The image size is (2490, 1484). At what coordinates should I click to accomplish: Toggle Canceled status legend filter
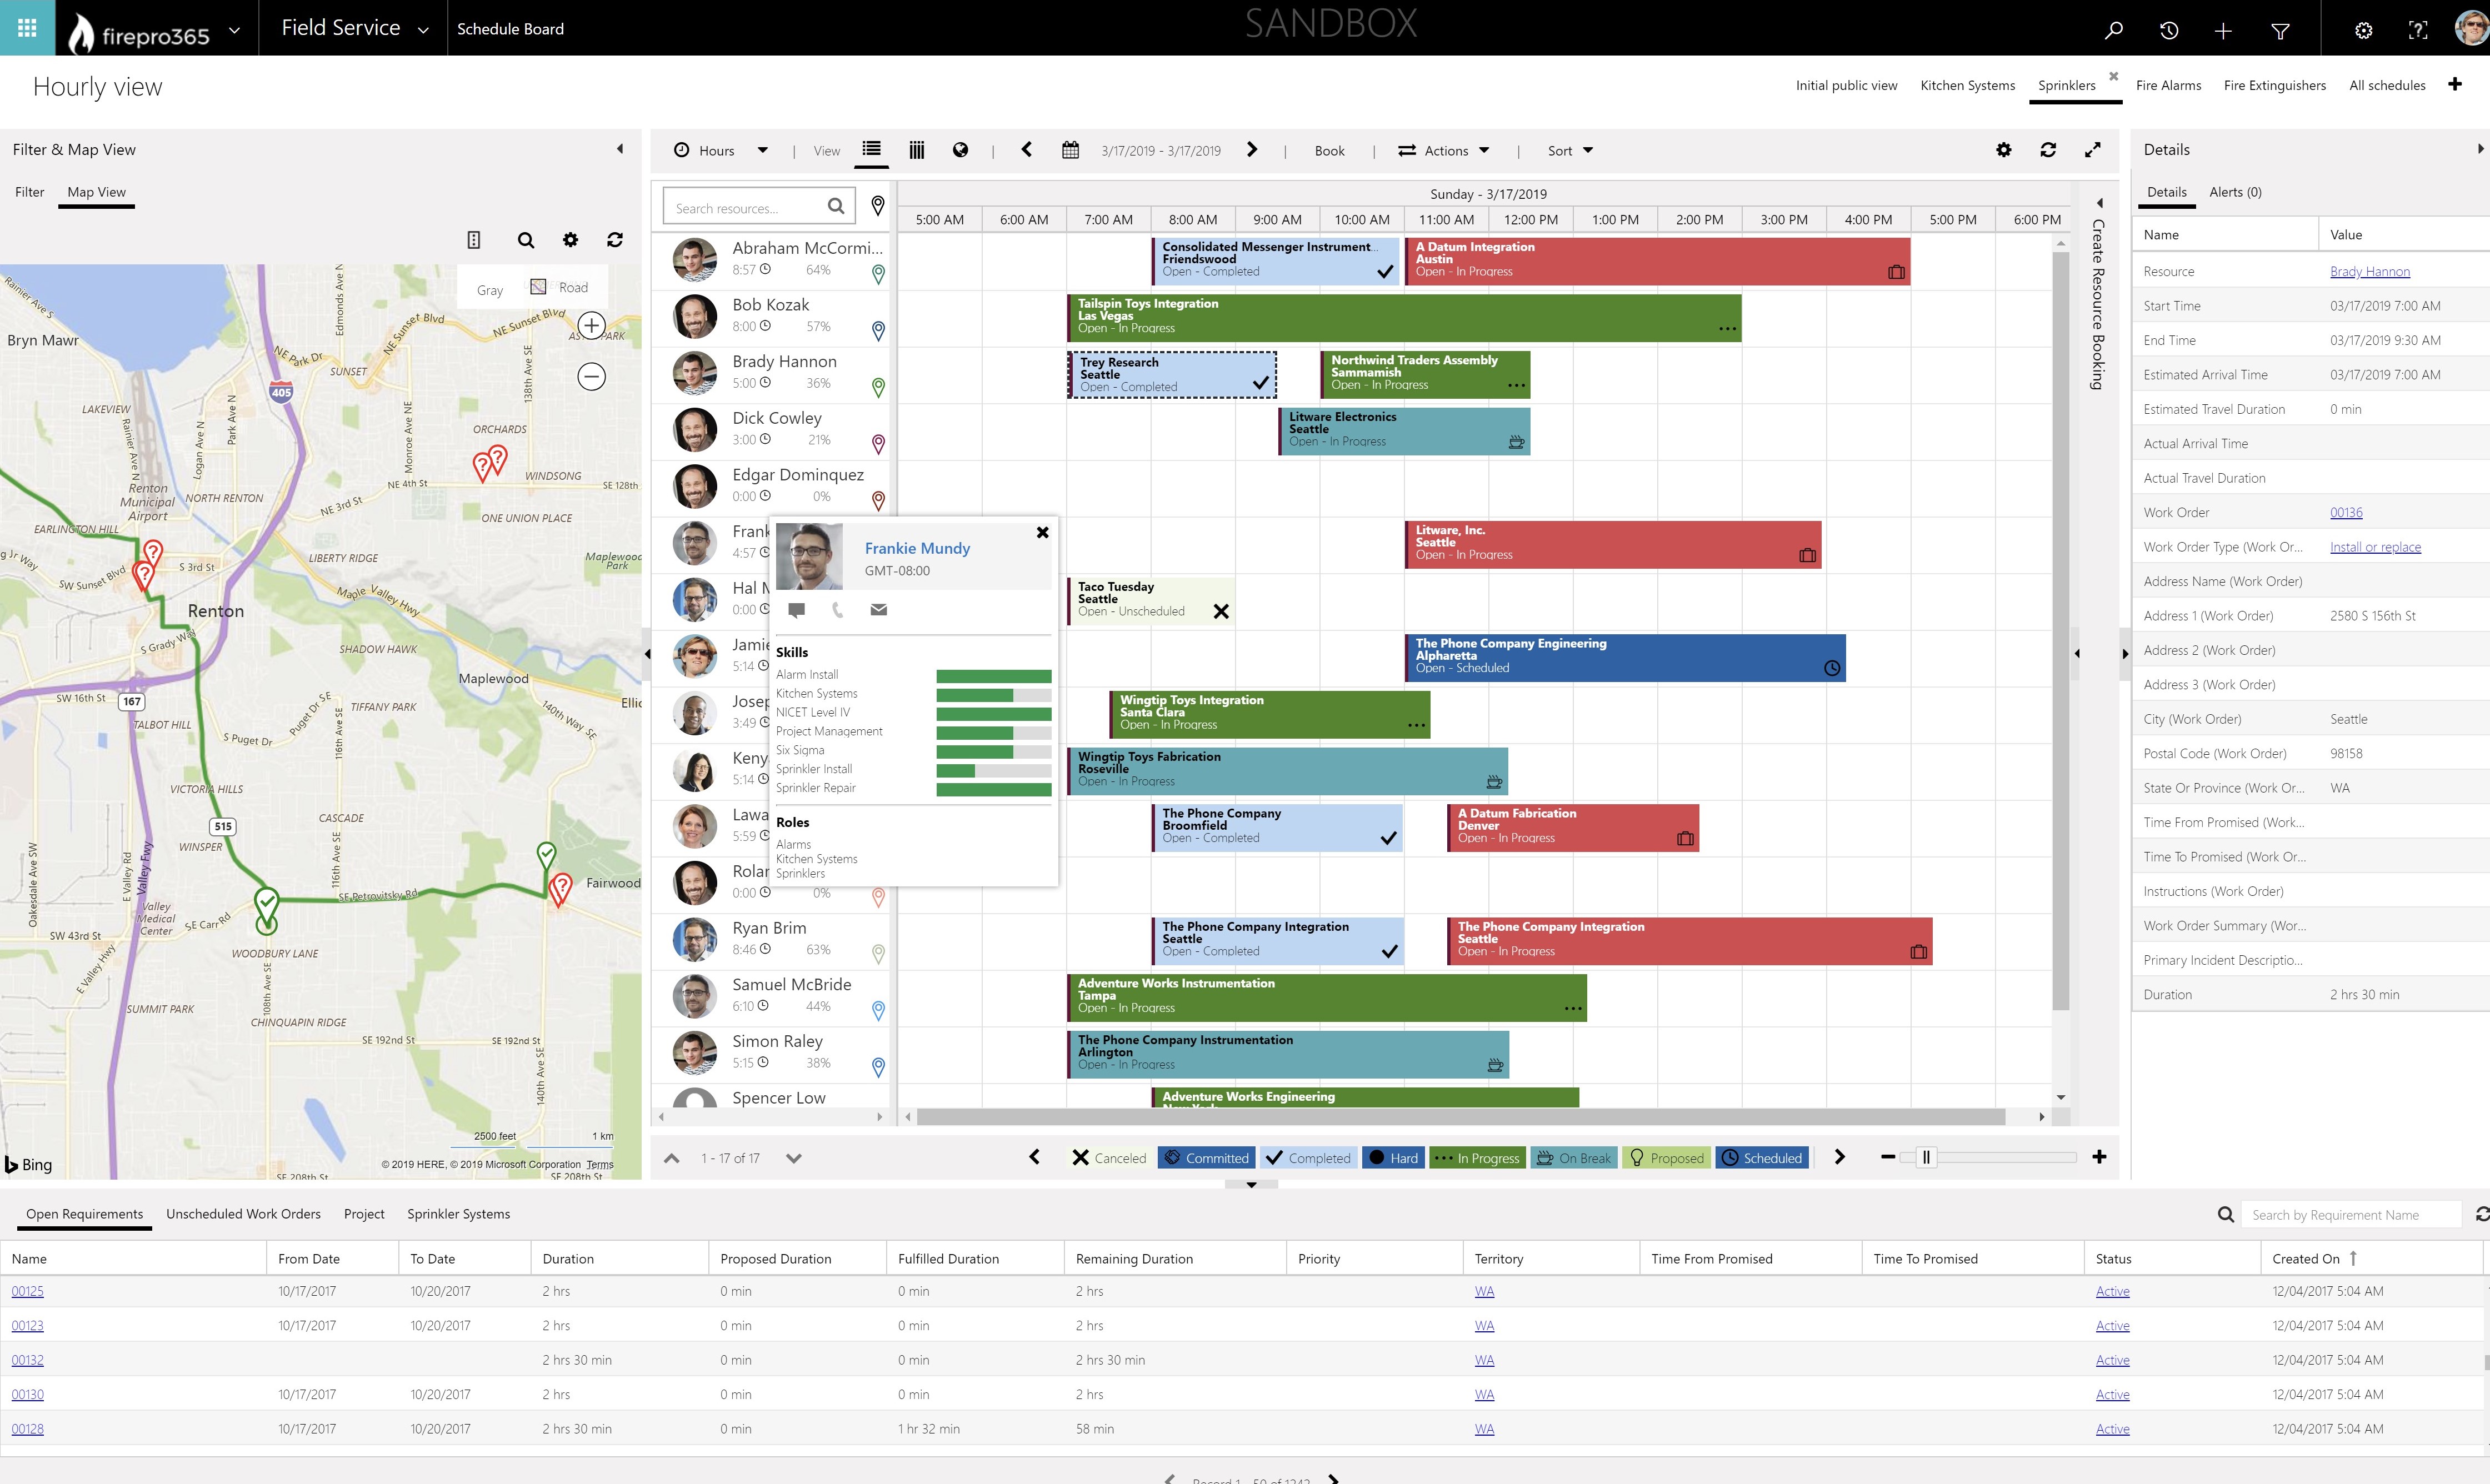[1109, 1158]
